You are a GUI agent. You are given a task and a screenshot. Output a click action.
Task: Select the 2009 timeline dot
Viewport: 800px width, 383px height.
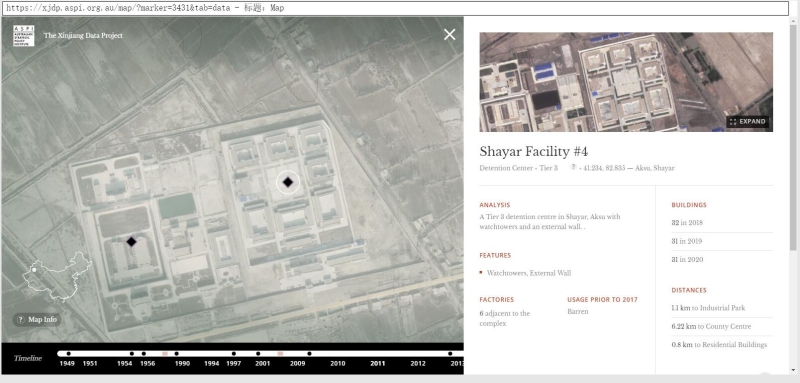pyautogui.click(x=309, y=354)
